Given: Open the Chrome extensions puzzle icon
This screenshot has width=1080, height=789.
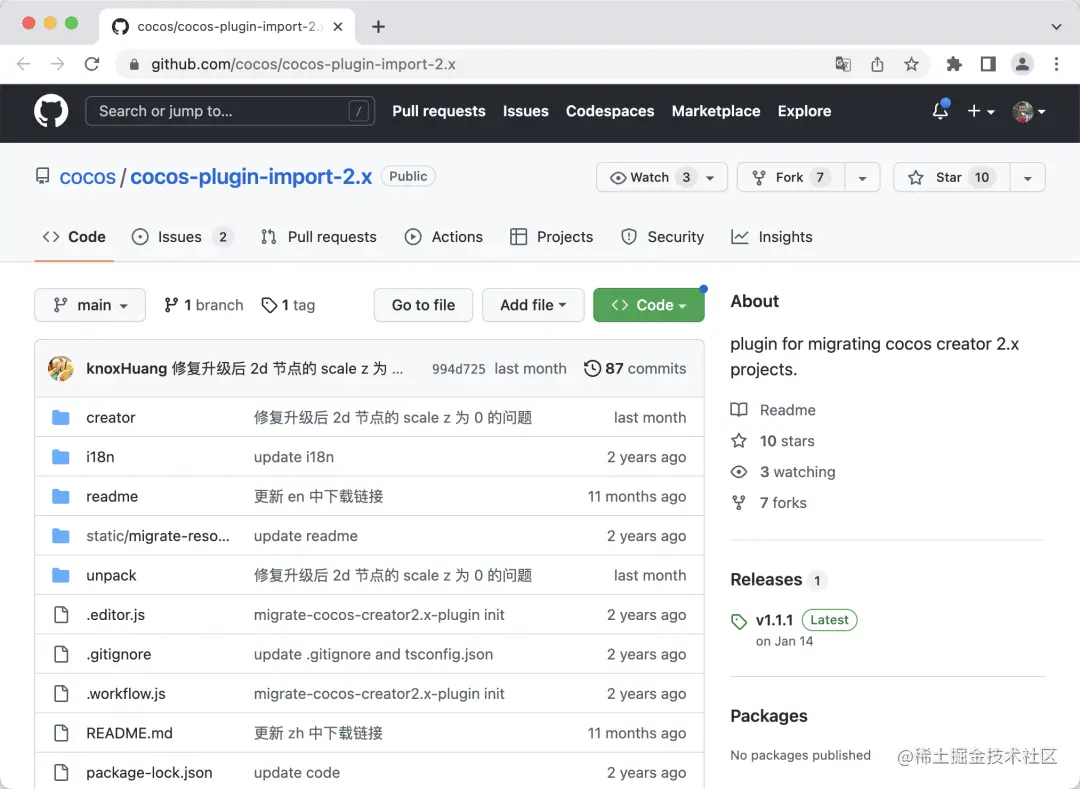Looking at the screenshot, I should [x=954, y=64].
